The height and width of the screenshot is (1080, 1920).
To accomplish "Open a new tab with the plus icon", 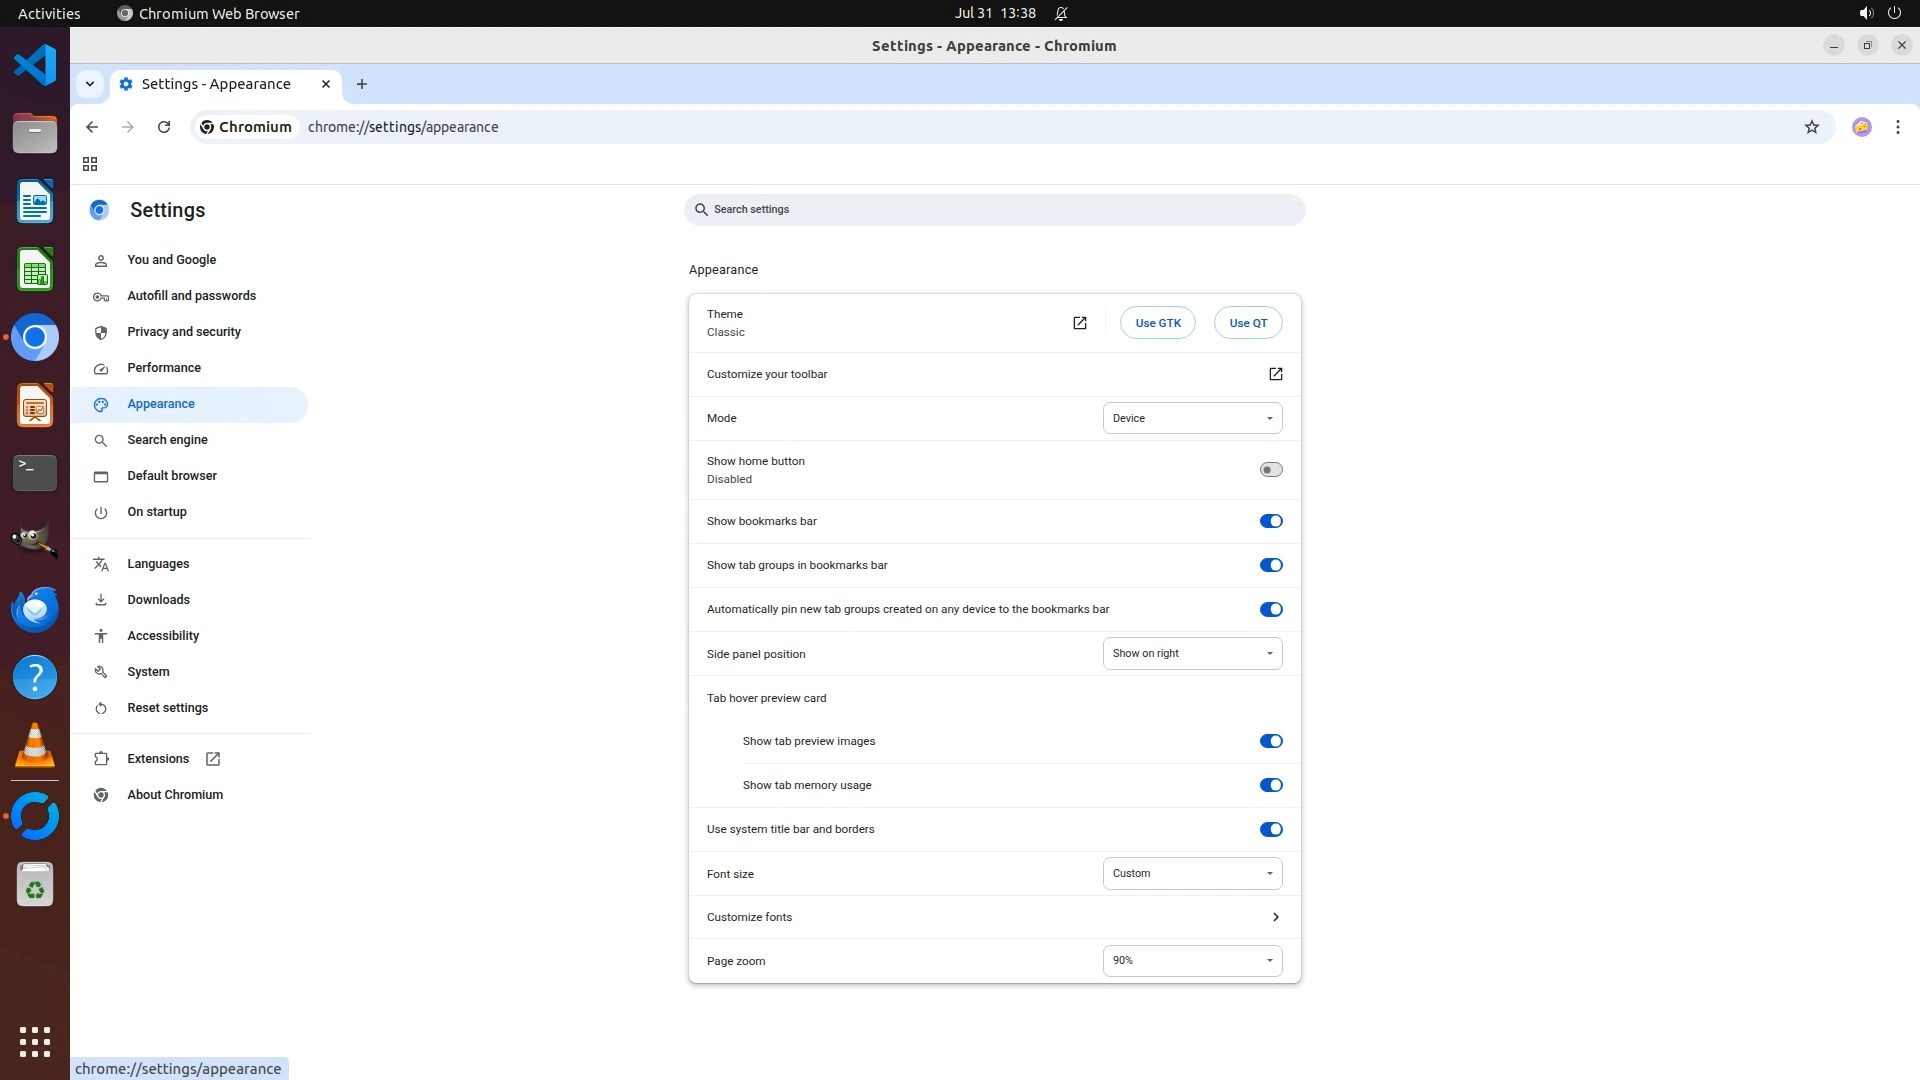I will coord(362,84).
